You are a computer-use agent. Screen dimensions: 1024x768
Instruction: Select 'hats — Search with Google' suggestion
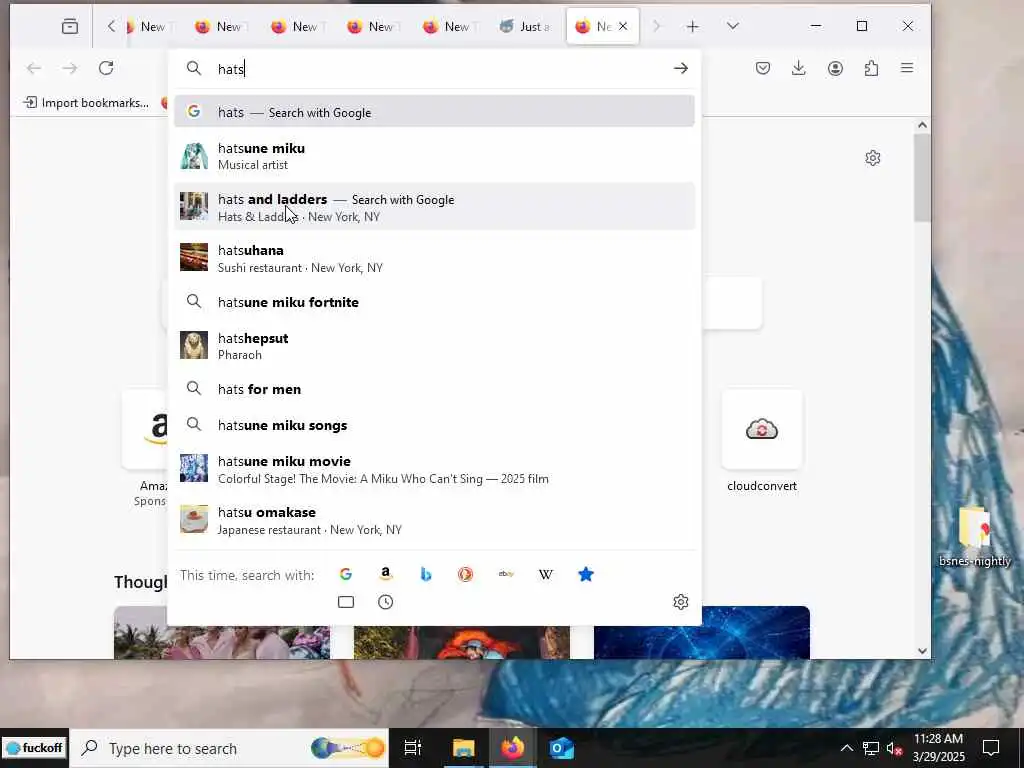434,112
